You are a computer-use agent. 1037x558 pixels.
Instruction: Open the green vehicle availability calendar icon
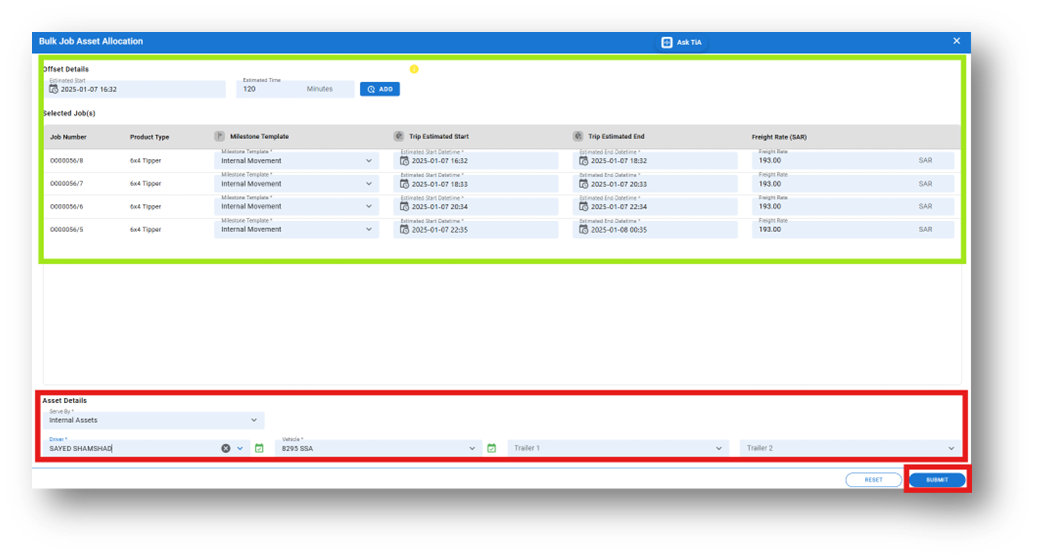point(491,448)
